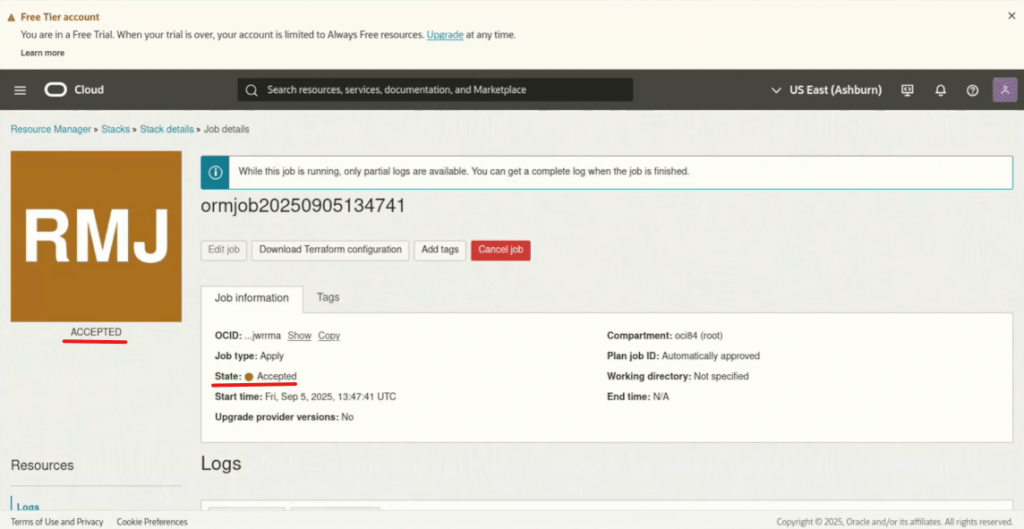Expand the US East (Ashburn) region dropdown
Viewport: 1024px width, 529px height.
coord(826,90)
